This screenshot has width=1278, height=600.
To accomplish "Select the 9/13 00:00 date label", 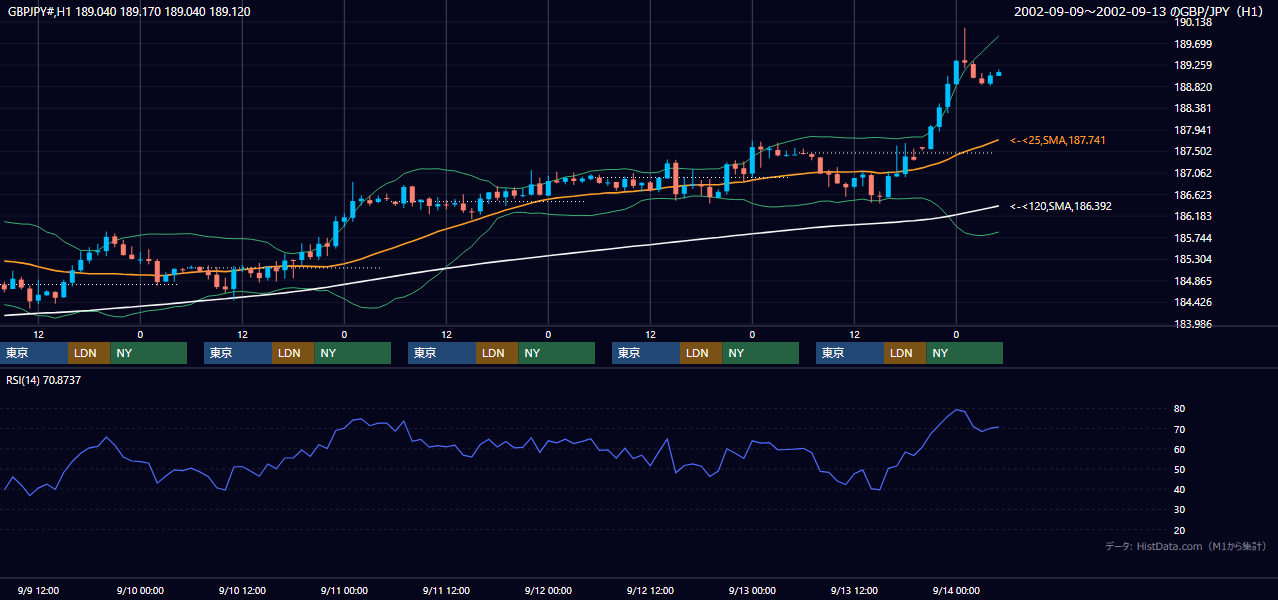I will click(x=753, y=591).
